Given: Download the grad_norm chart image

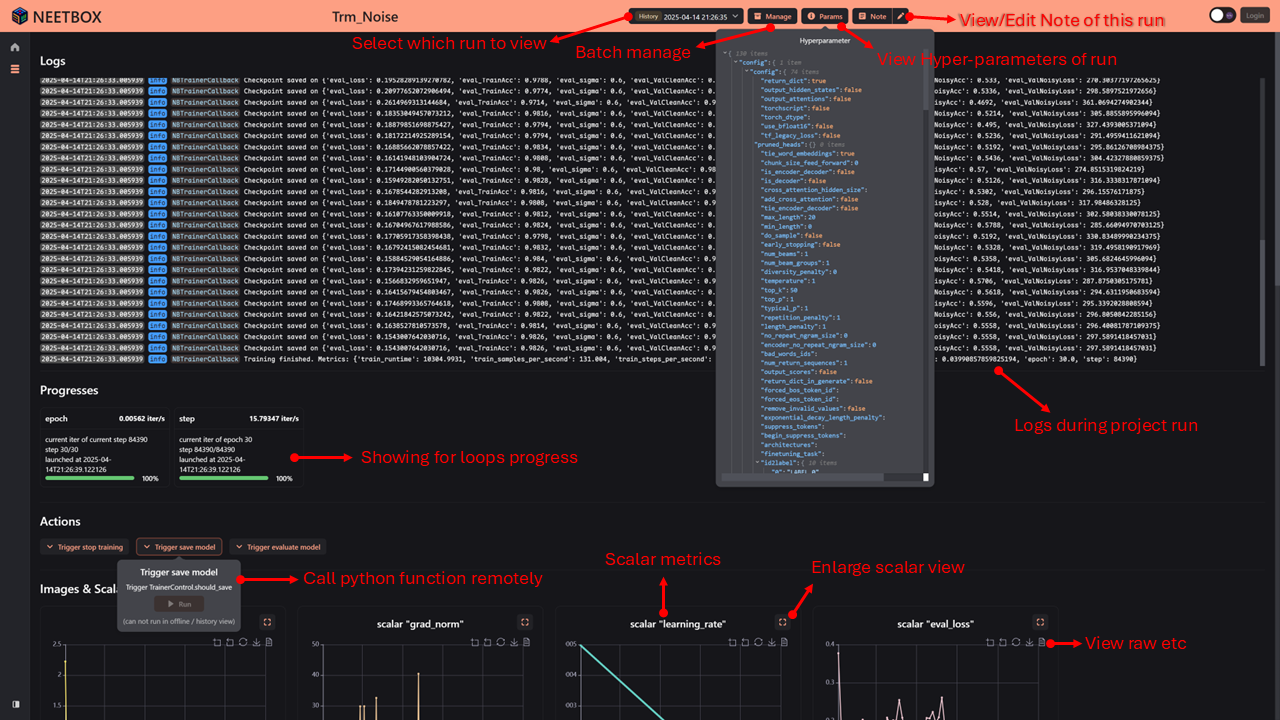Looking at the screenshot, I should tap(513, 642).
